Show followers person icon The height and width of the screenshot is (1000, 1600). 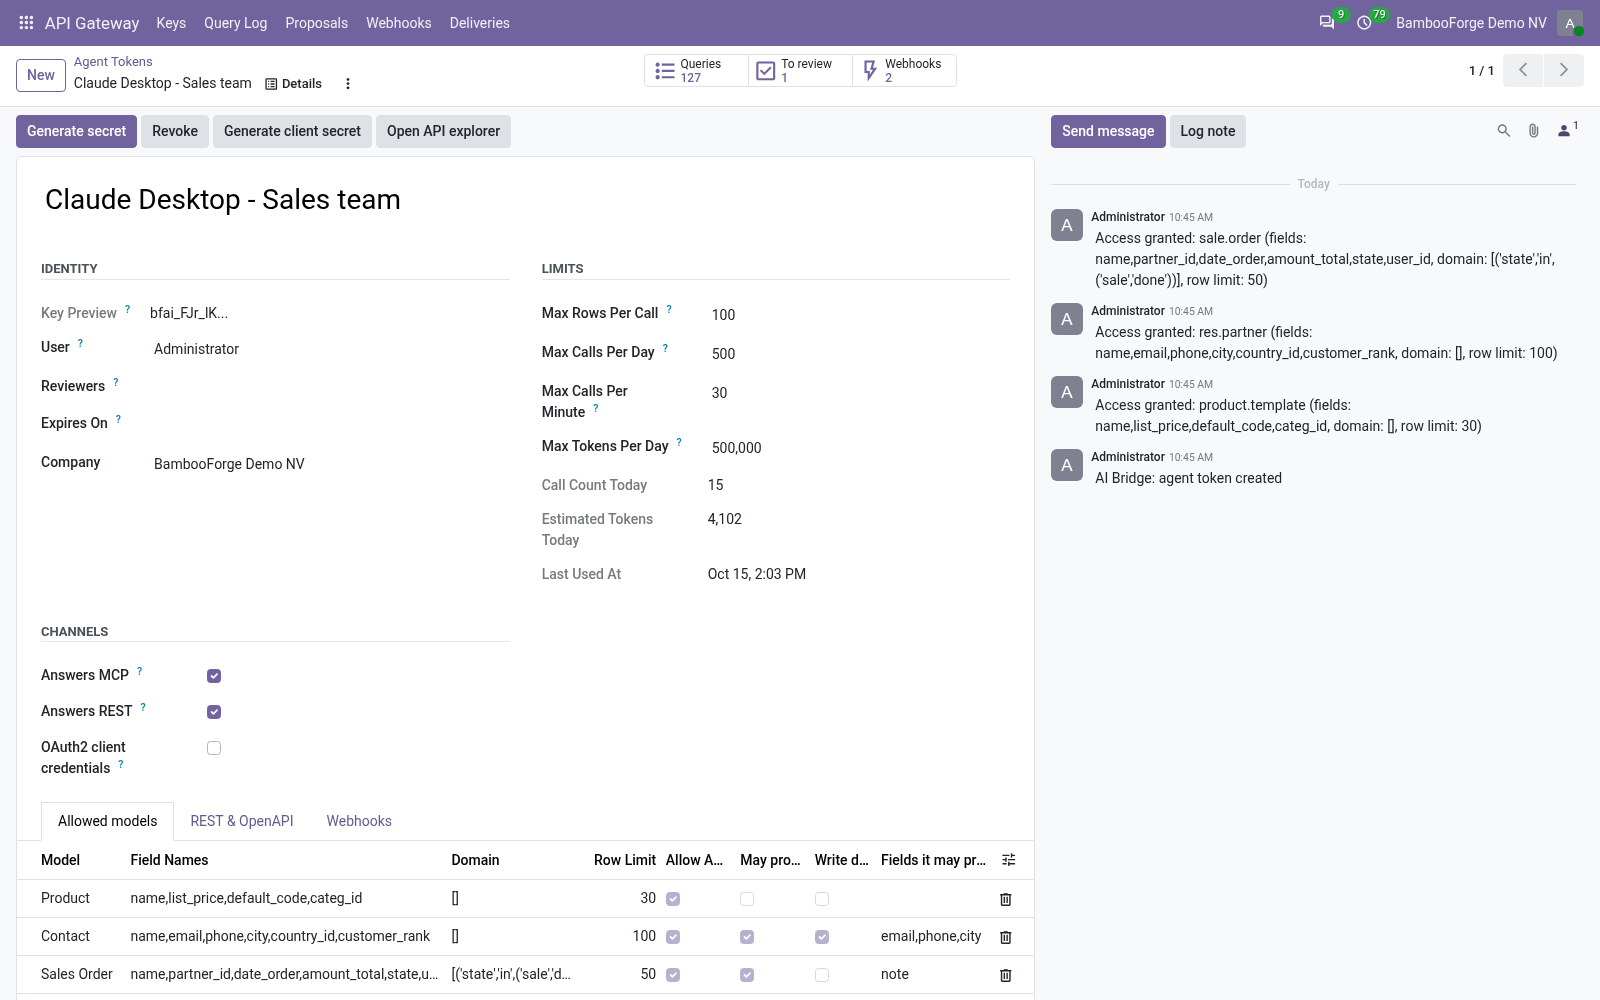click(x=1566, y=130)
